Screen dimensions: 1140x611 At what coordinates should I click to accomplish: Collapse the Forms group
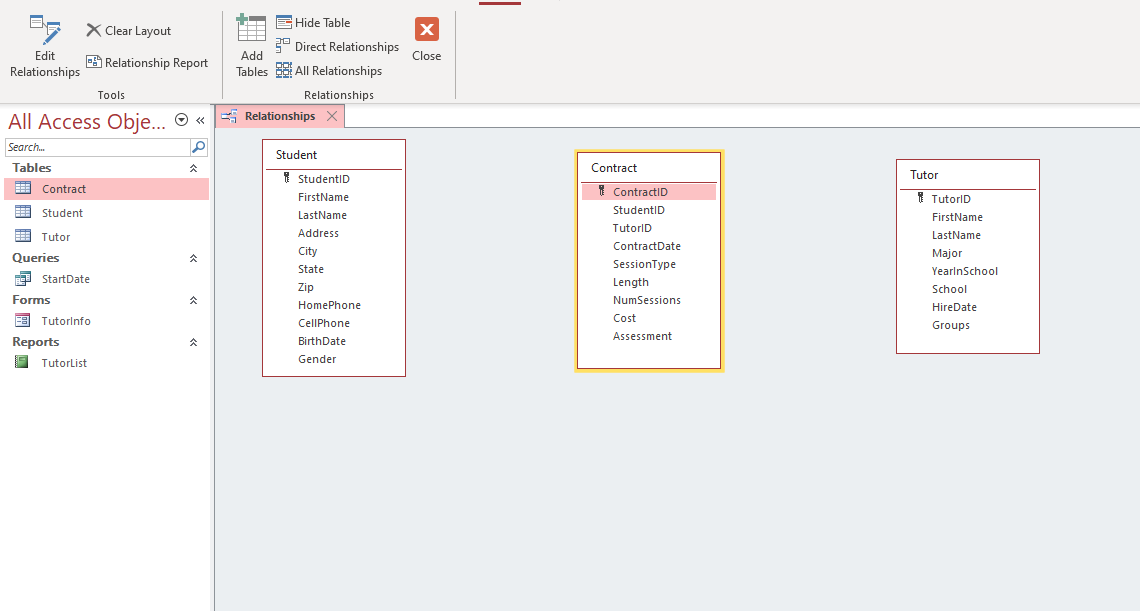[193, 300]
